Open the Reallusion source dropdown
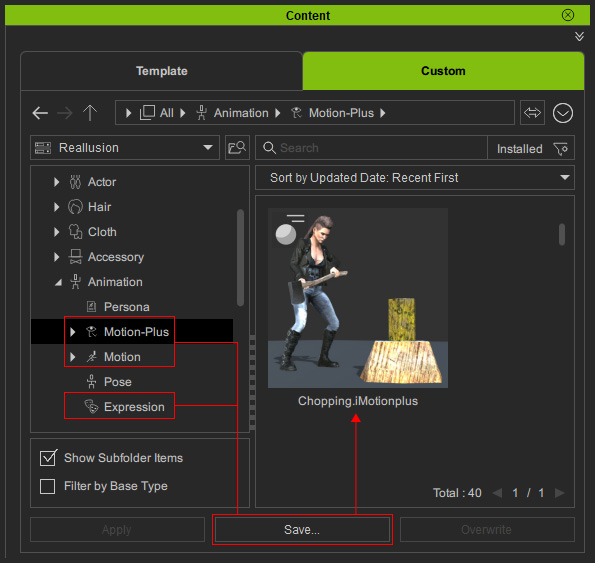This screenshot has height=563, width=595. point(125,148)
